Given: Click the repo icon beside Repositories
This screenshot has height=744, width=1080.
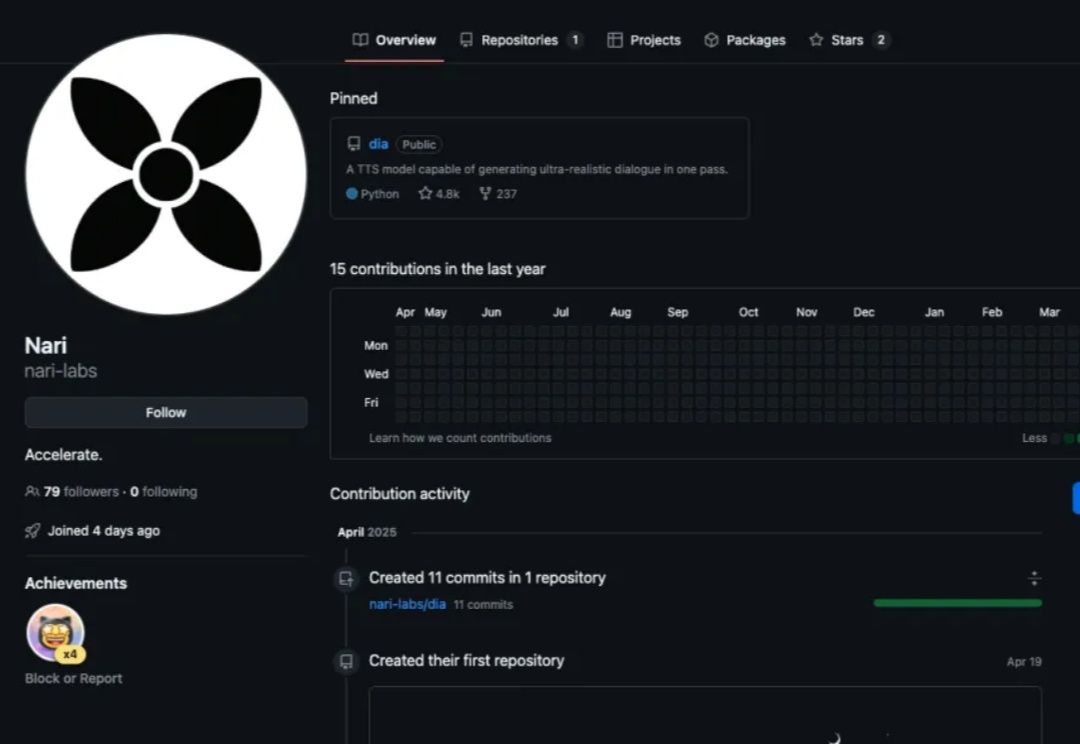Looking at the screenshot, I should click(x=466, y=40).
